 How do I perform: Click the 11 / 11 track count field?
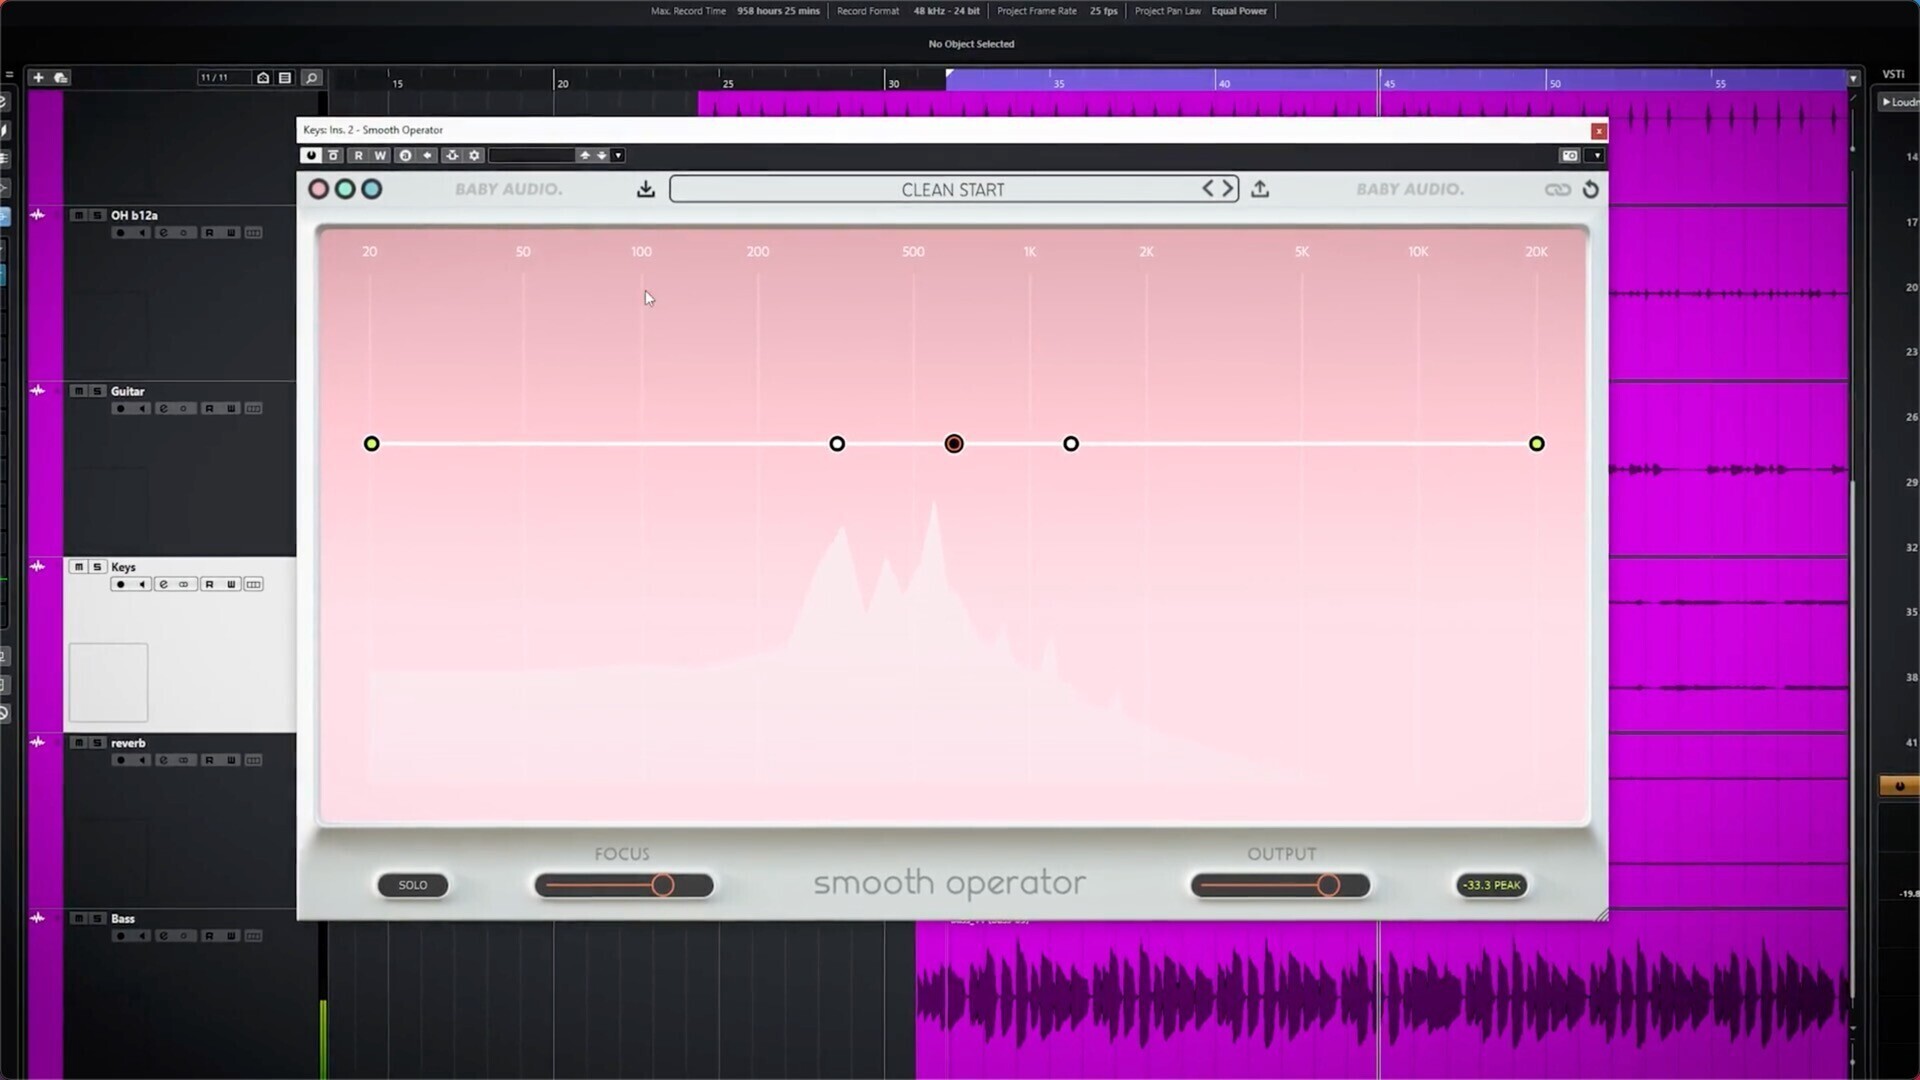click(x=224, y=77)
